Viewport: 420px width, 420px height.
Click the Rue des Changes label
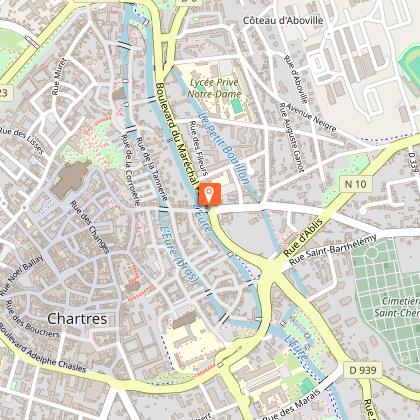(90, 227)
